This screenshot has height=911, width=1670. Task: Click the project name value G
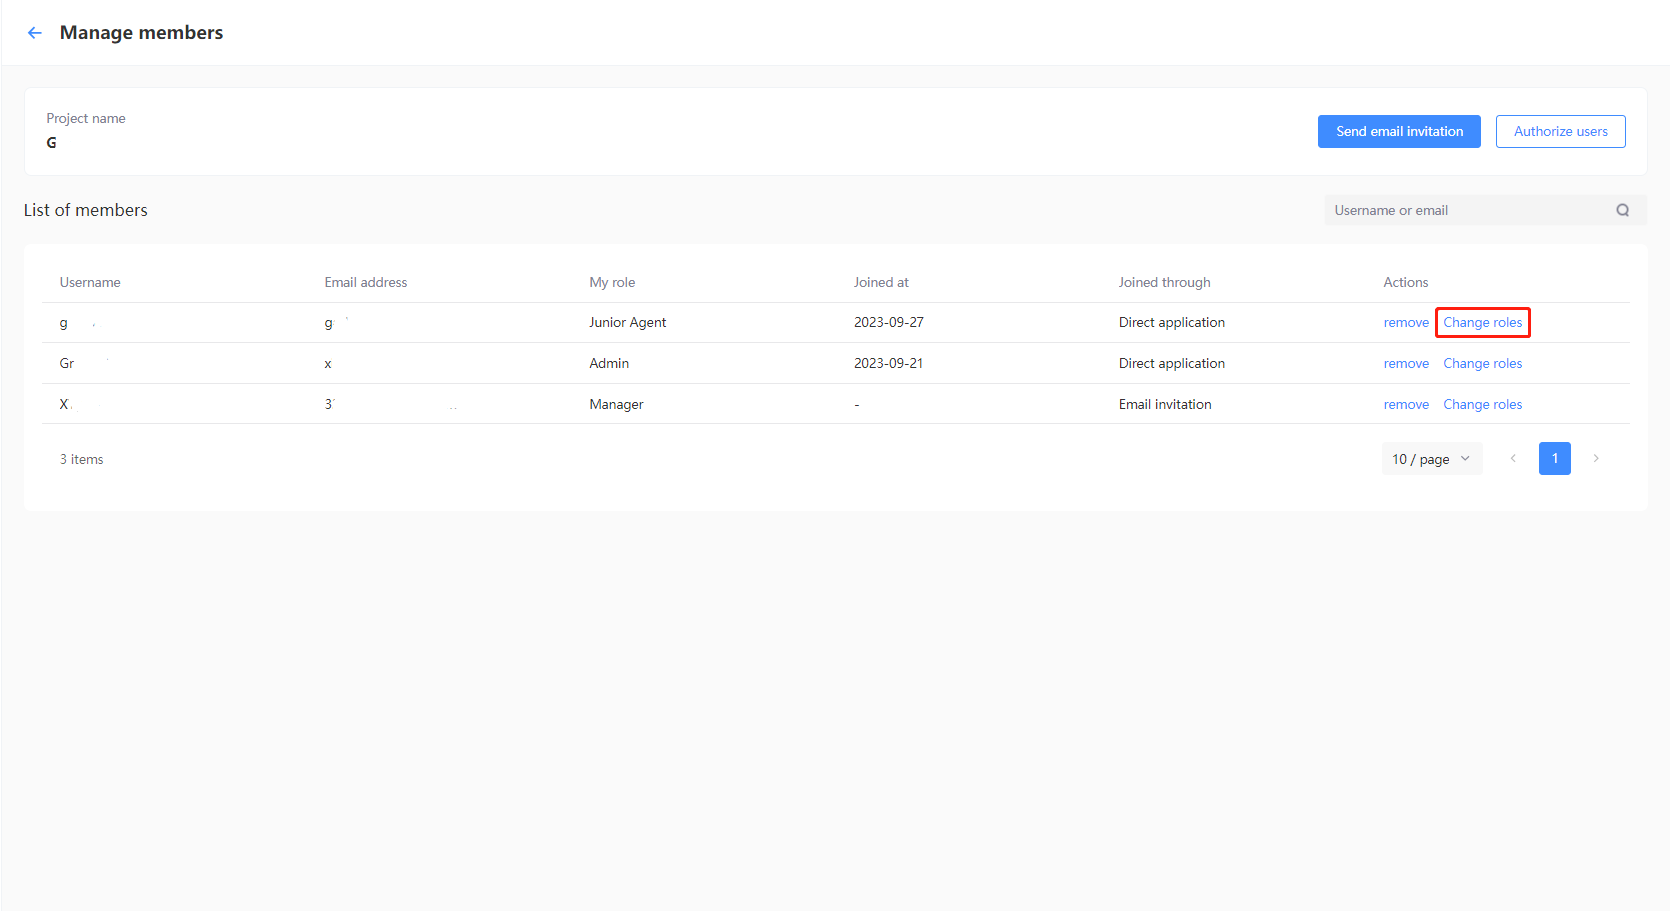52,143
